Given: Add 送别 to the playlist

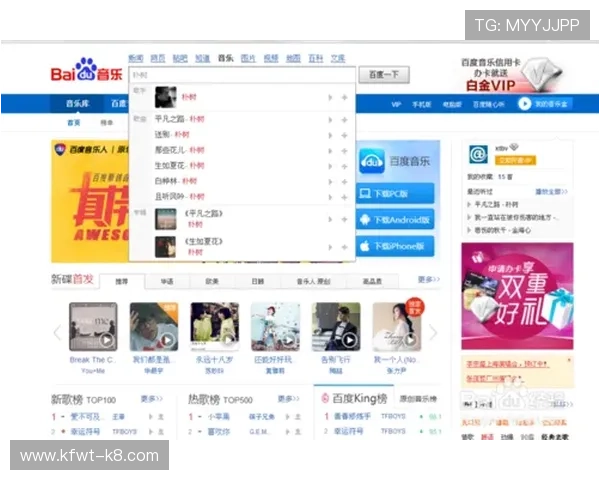Looking at the screenshot, I should tap(344, 136).
